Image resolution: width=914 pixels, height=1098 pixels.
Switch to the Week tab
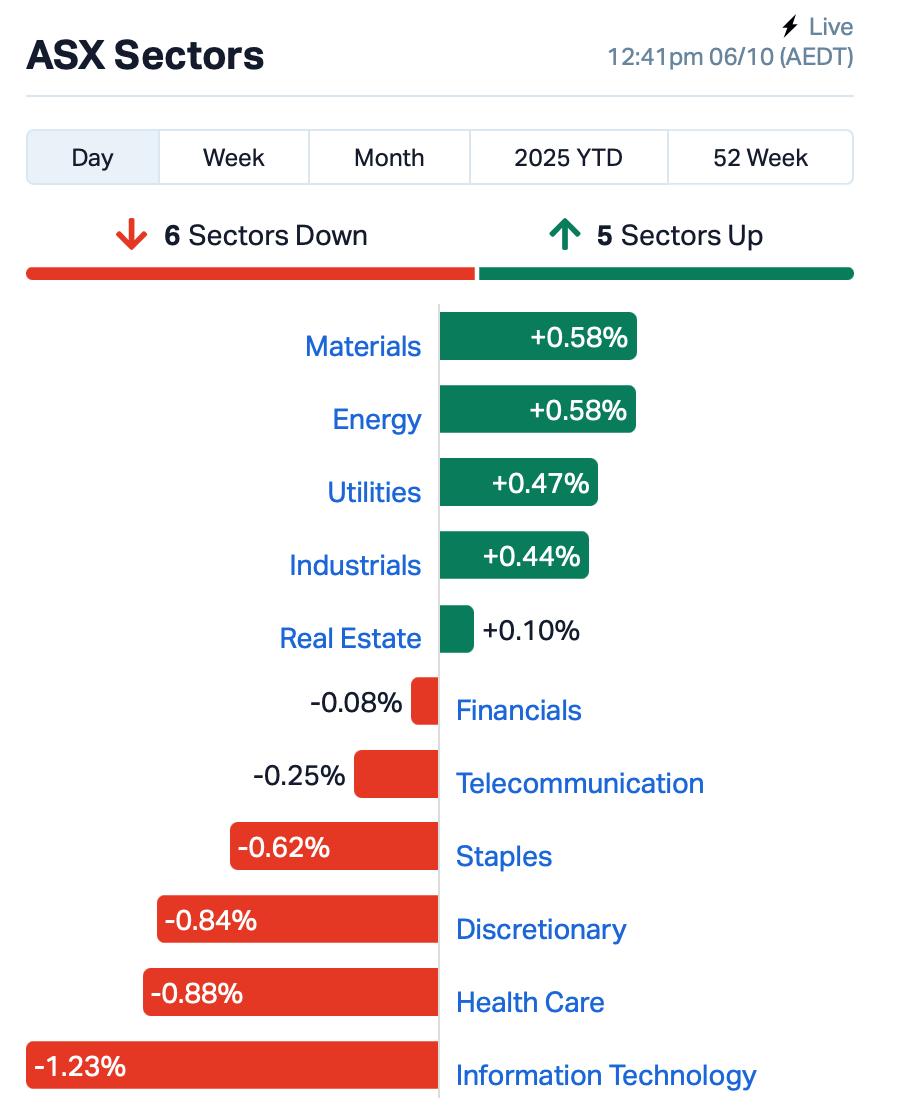pos(234,158)
